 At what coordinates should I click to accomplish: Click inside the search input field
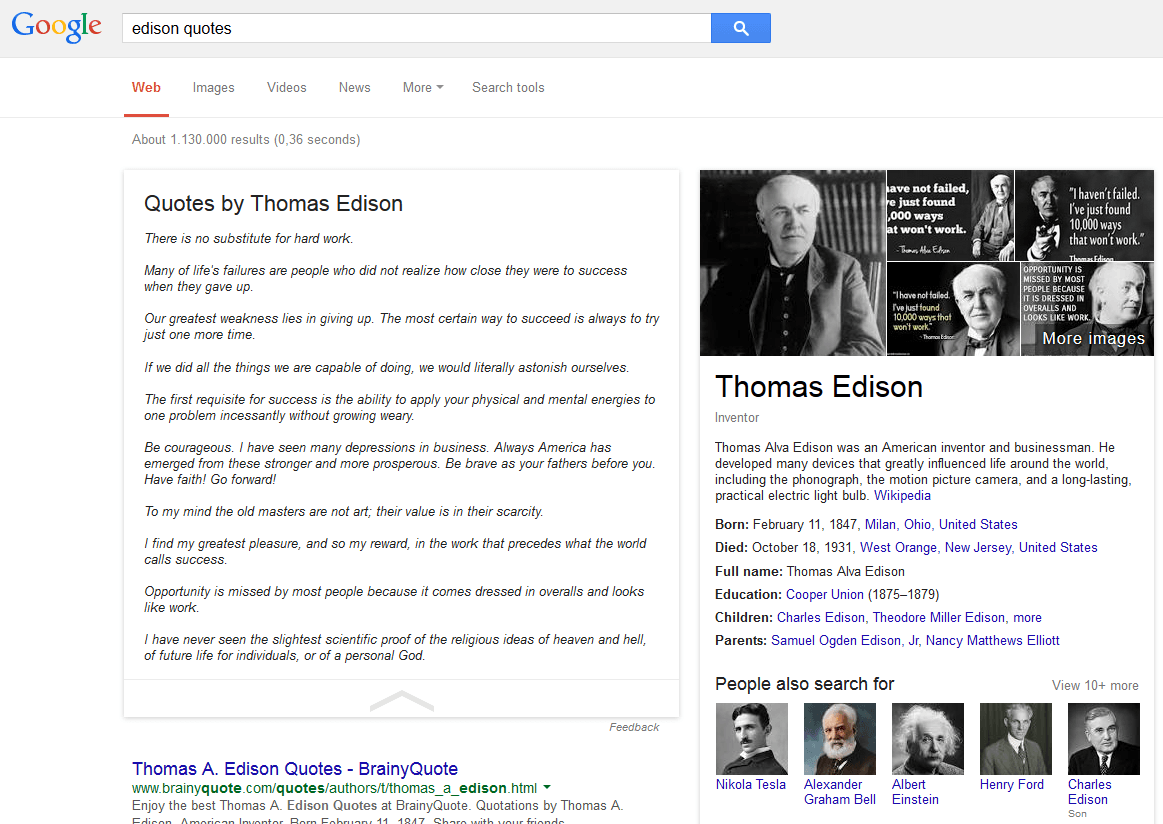pos(400,27)
